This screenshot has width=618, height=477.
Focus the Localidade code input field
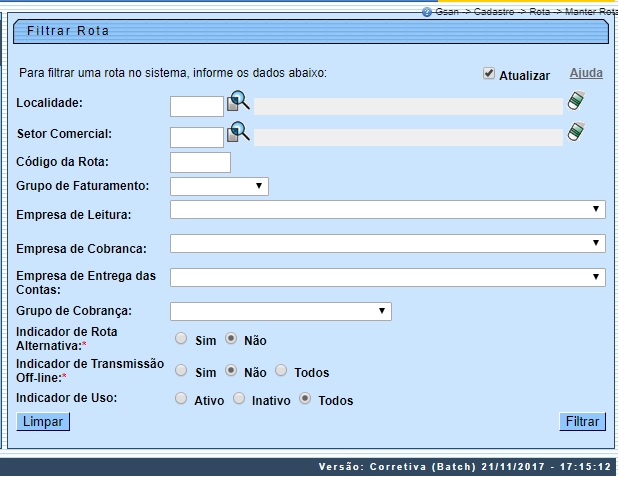(197, 106)
